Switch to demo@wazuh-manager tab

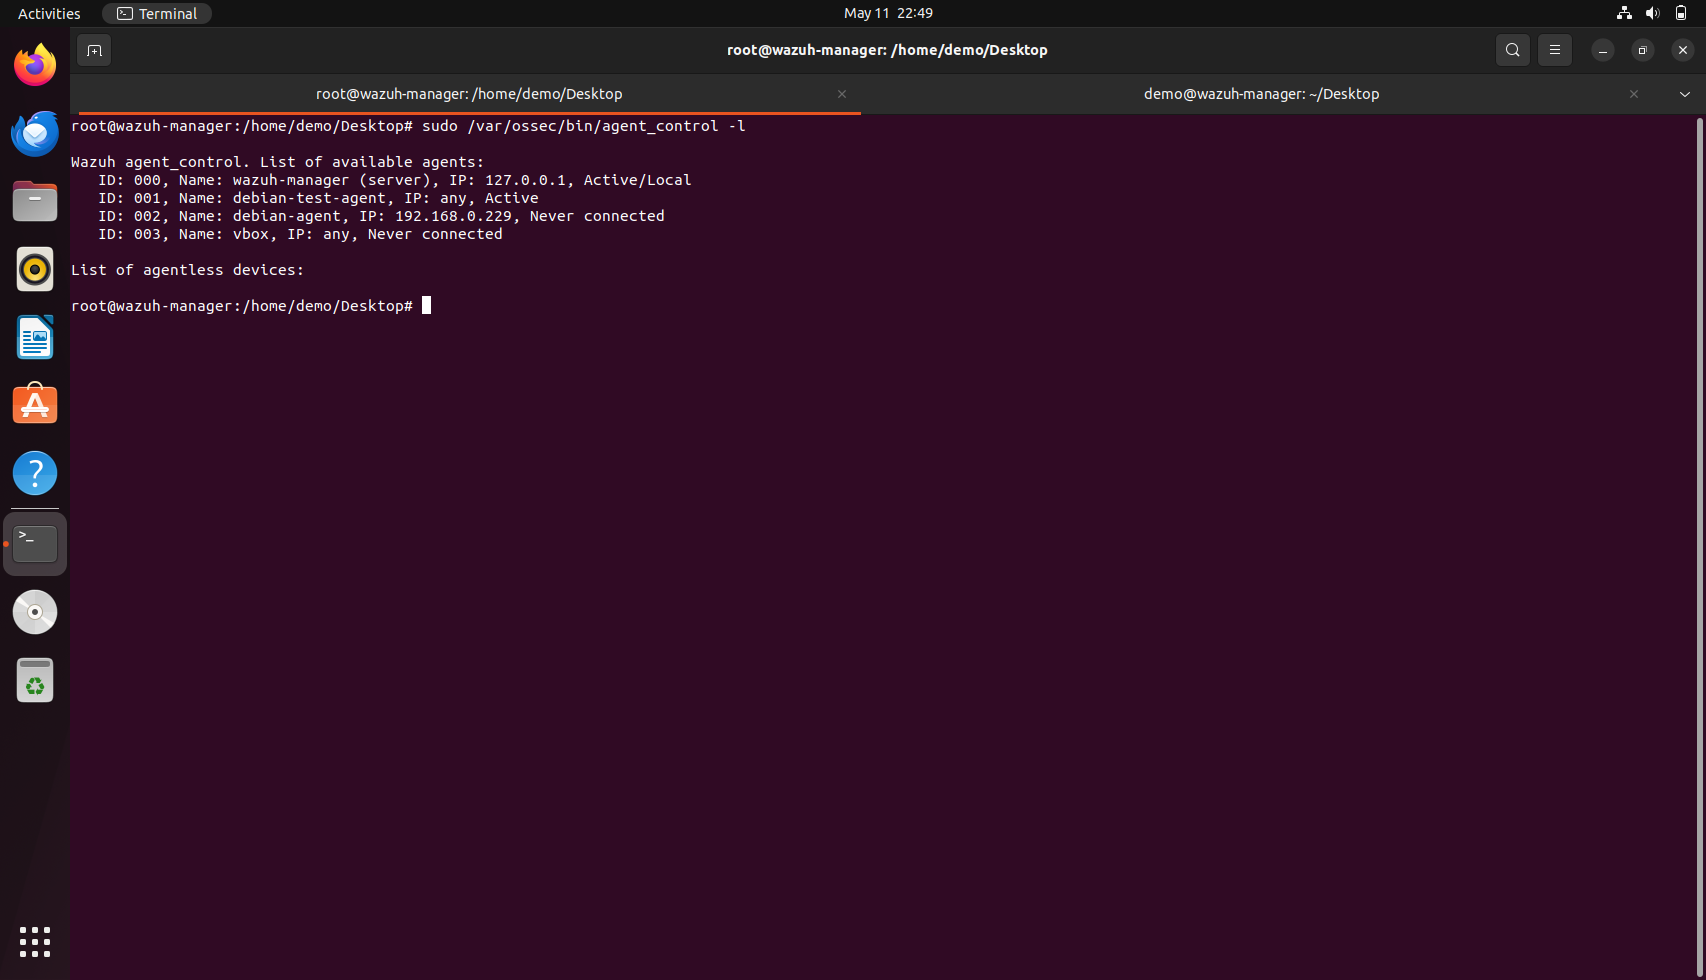[1261, 94]
